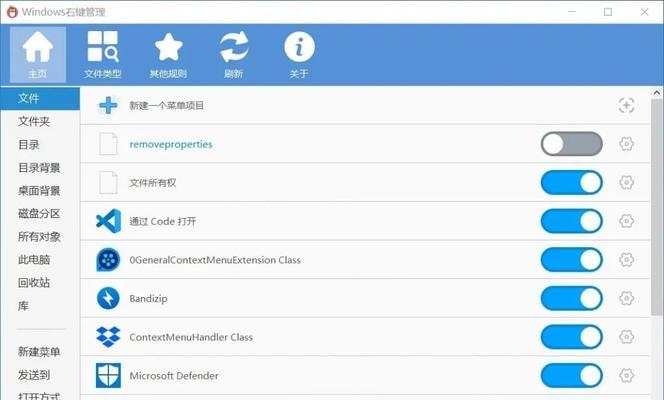Click the scrollbar up arrow

tap(657, 92)
